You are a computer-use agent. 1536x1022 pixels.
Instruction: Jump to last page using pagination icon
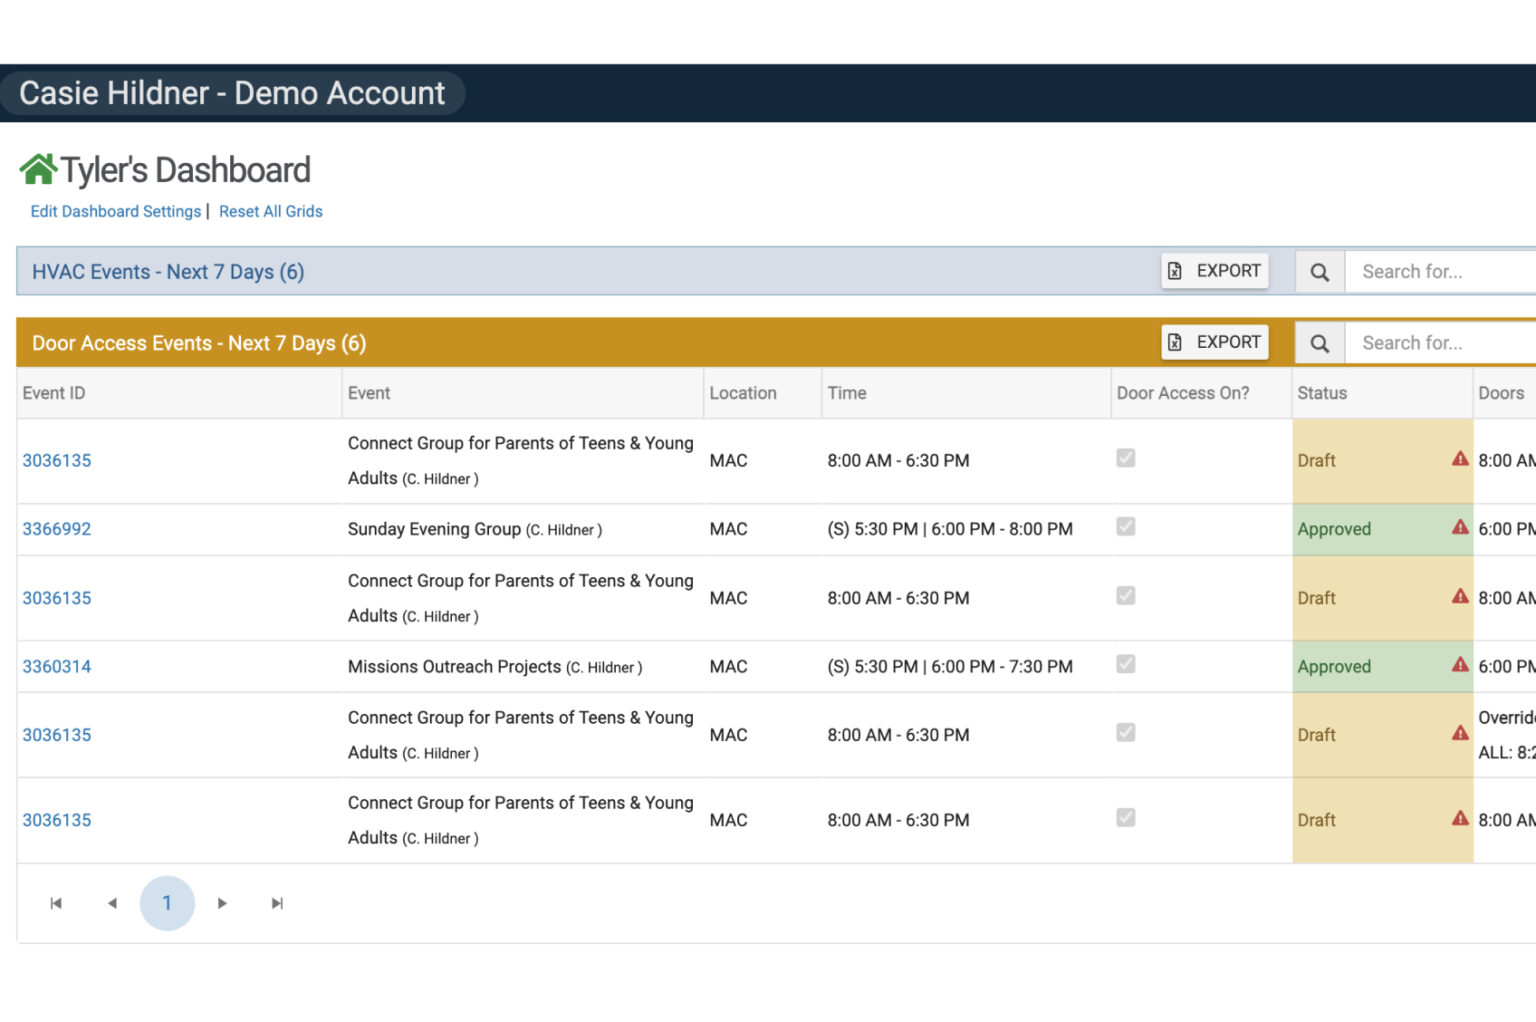276,902
